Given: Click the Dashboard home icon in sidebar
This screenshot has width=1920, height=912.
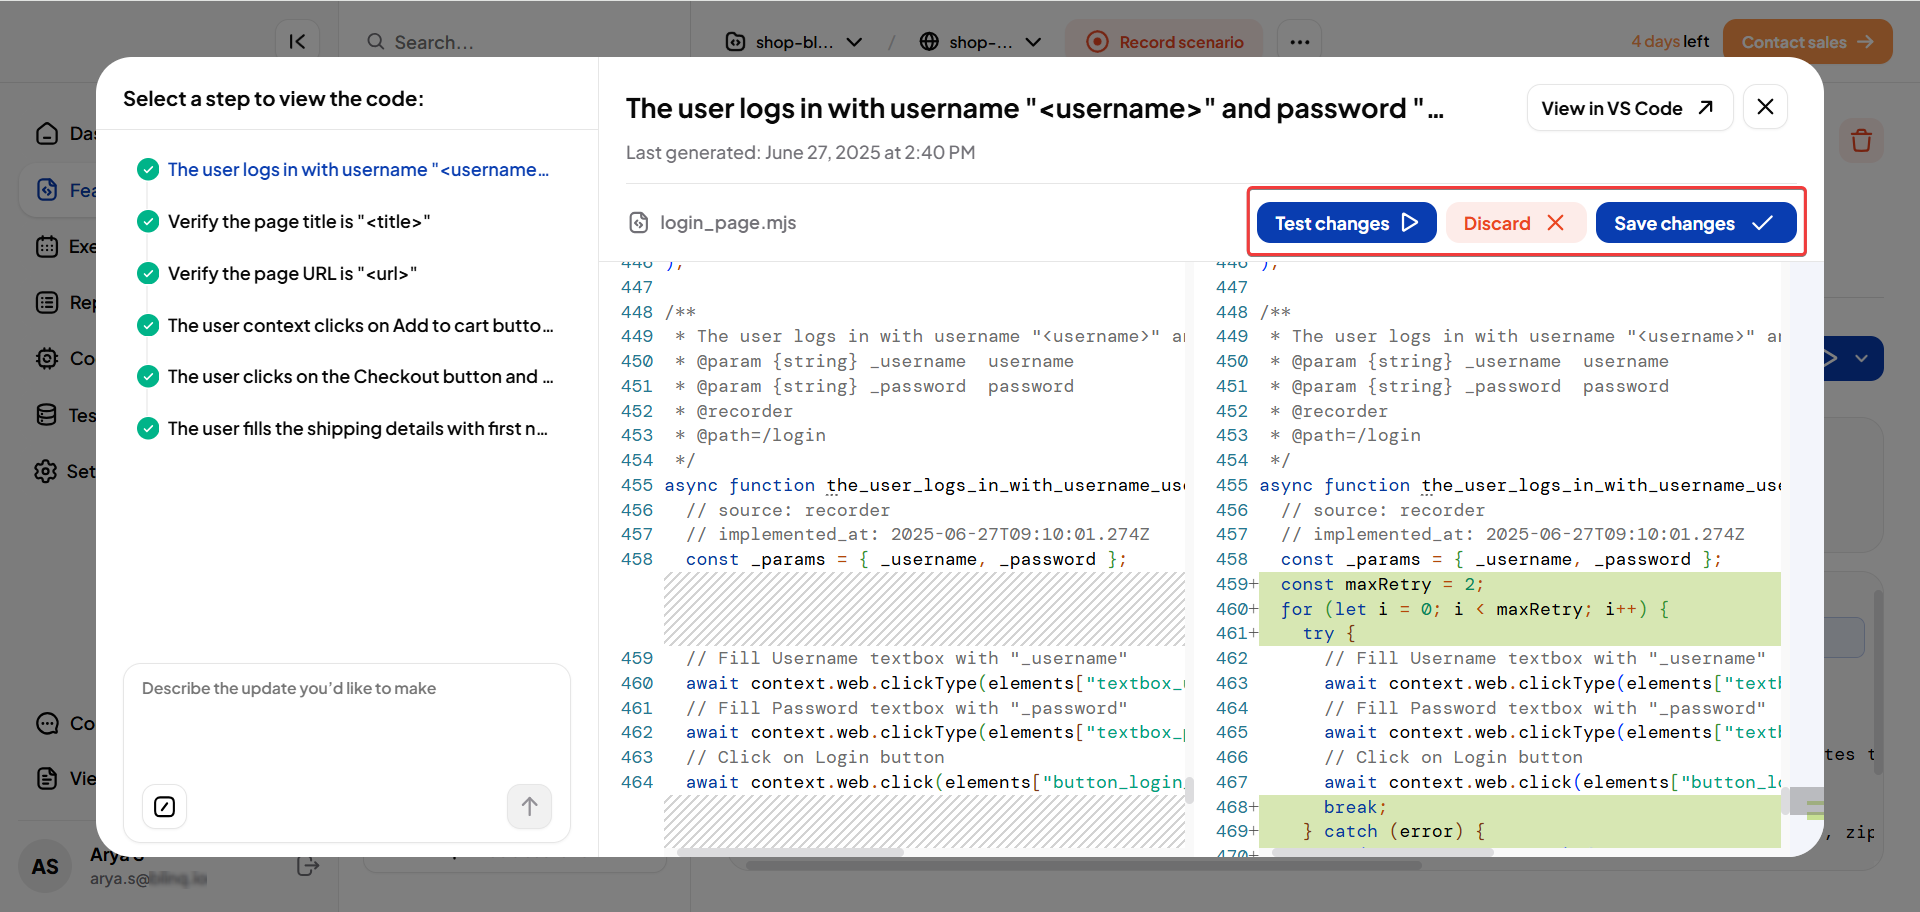Looking at the screenshot, I should tap(47, 134).
